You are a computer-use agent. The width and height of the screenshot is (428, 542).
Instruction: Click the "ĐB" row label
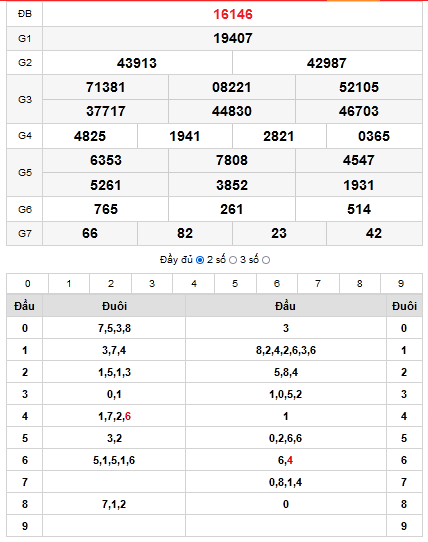(25, 14)
